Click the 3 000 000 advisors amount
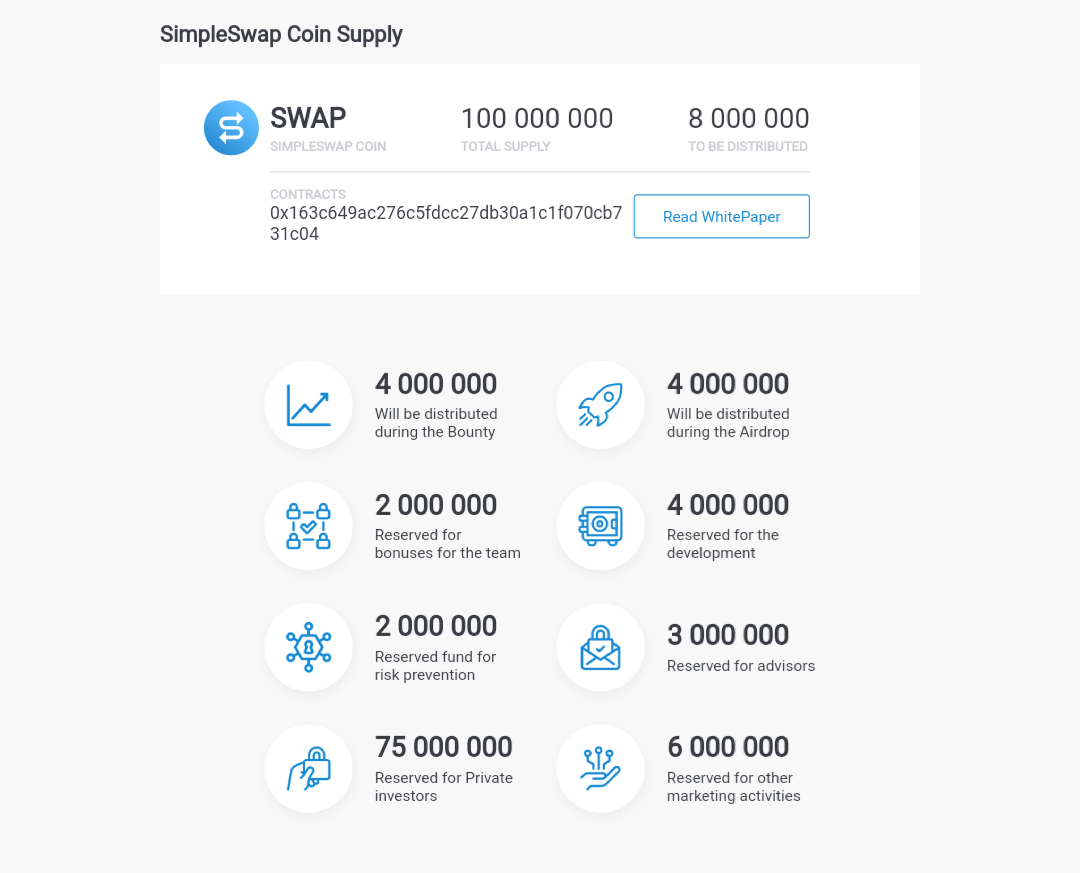This screenshot has width=1080, height=873. point(728,635)
